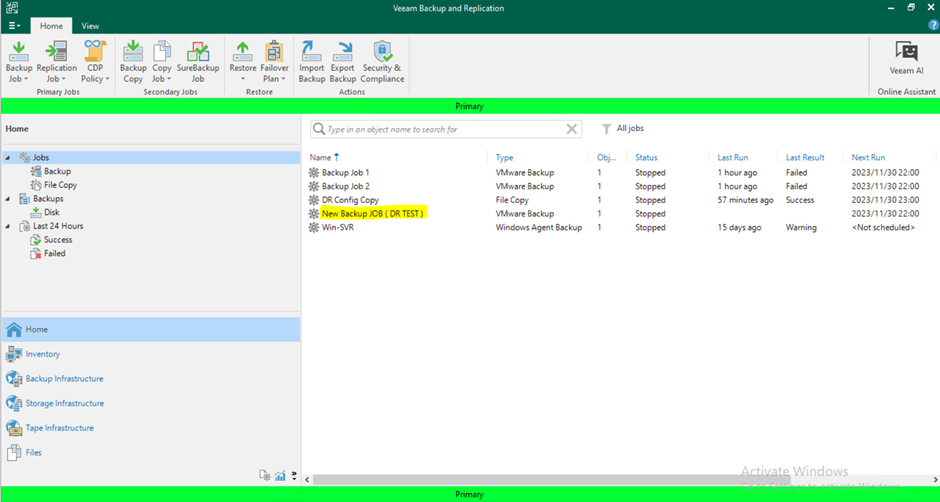Expand navigation pane overflow chevron

click(294, 476)
